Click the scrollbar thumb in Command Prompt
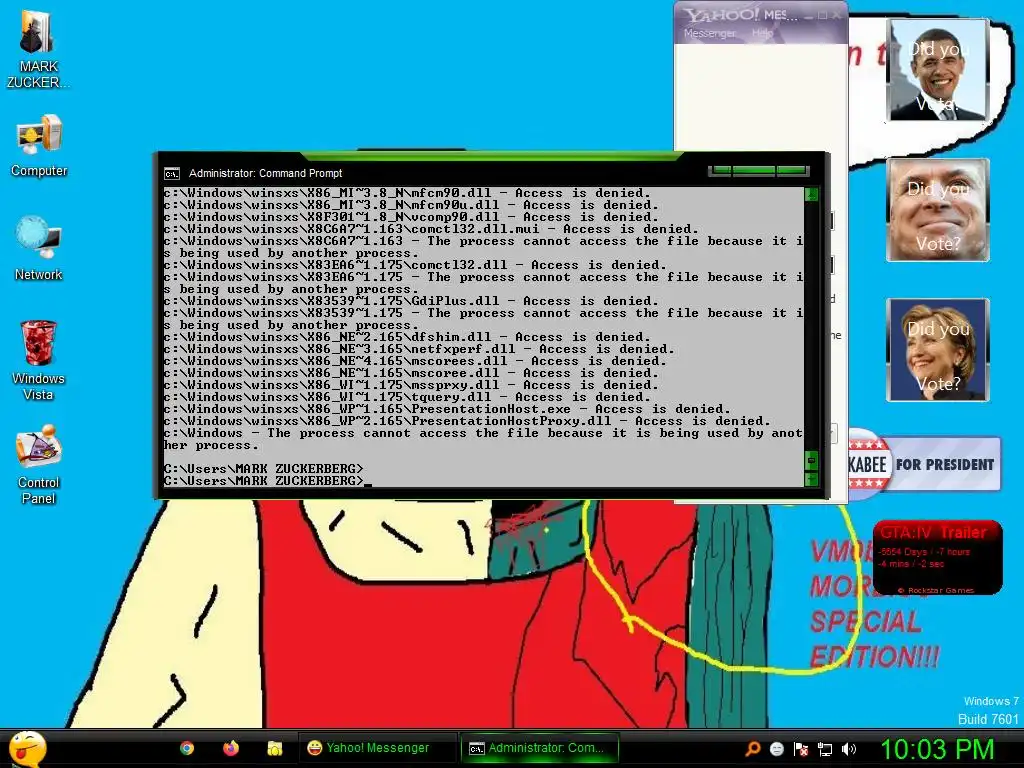Viewport: 1024px width, 768px height. coord(811,460)
